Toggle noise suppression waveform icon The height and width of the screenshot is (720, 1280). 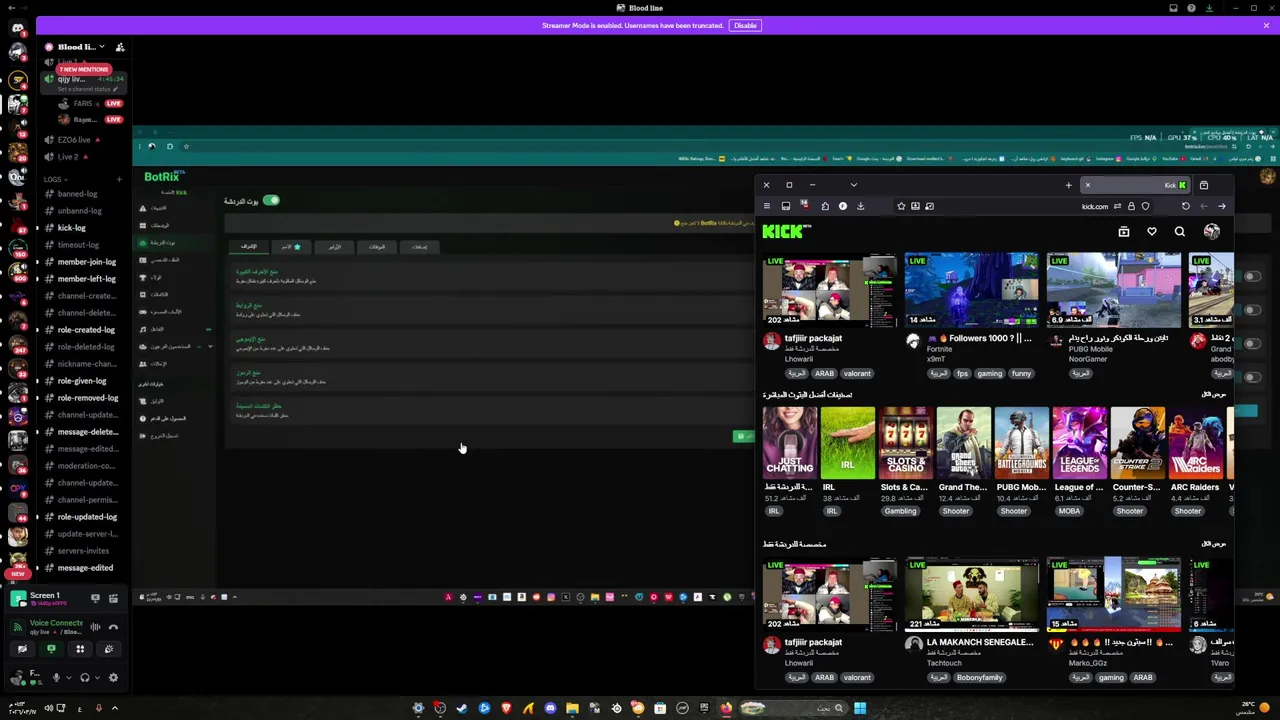[x=95, y=627]
